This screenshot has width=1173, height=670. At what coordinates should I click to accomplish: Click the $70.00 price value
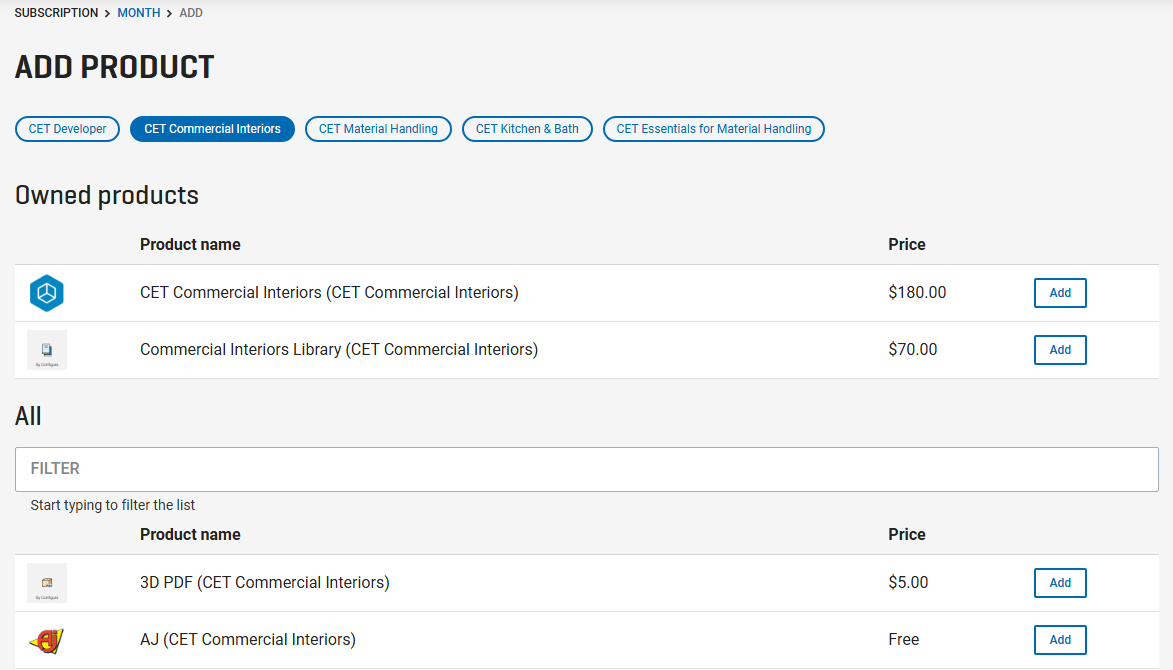(913, 349)
